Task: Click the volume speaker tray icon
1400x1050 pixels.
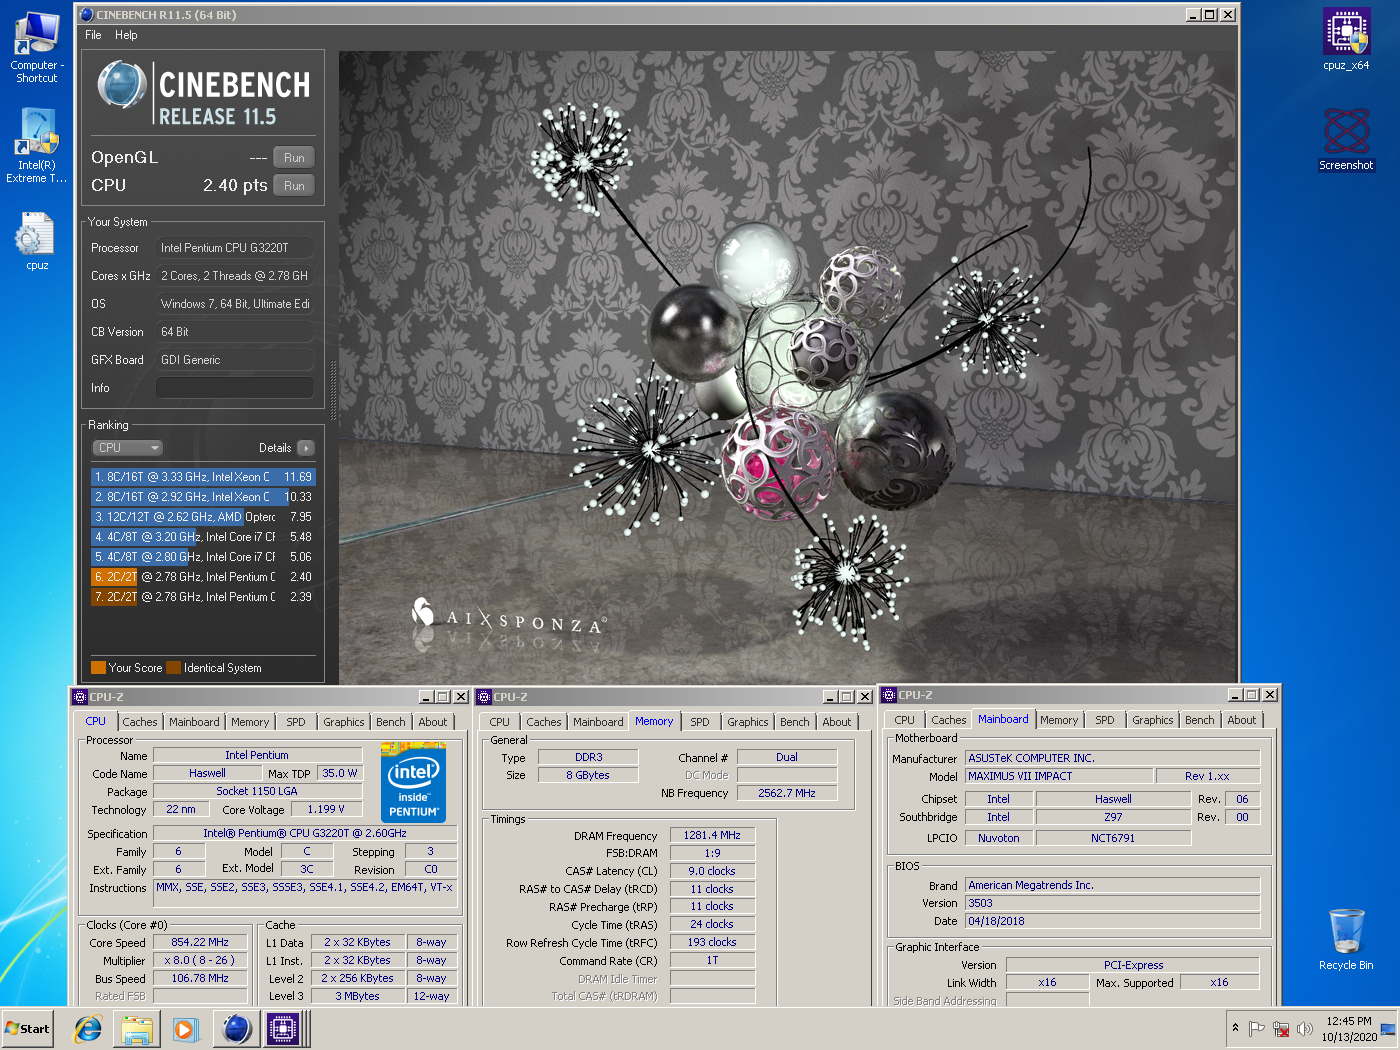Action: point(1304,1028)
